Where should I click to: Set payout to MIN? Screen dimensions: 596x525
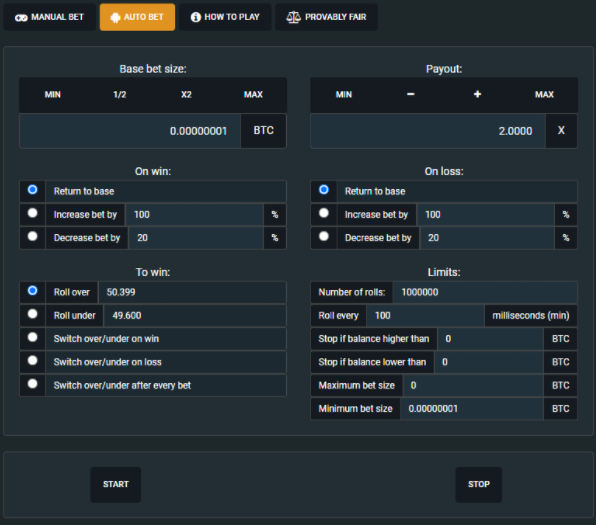(x=344, y=94)
